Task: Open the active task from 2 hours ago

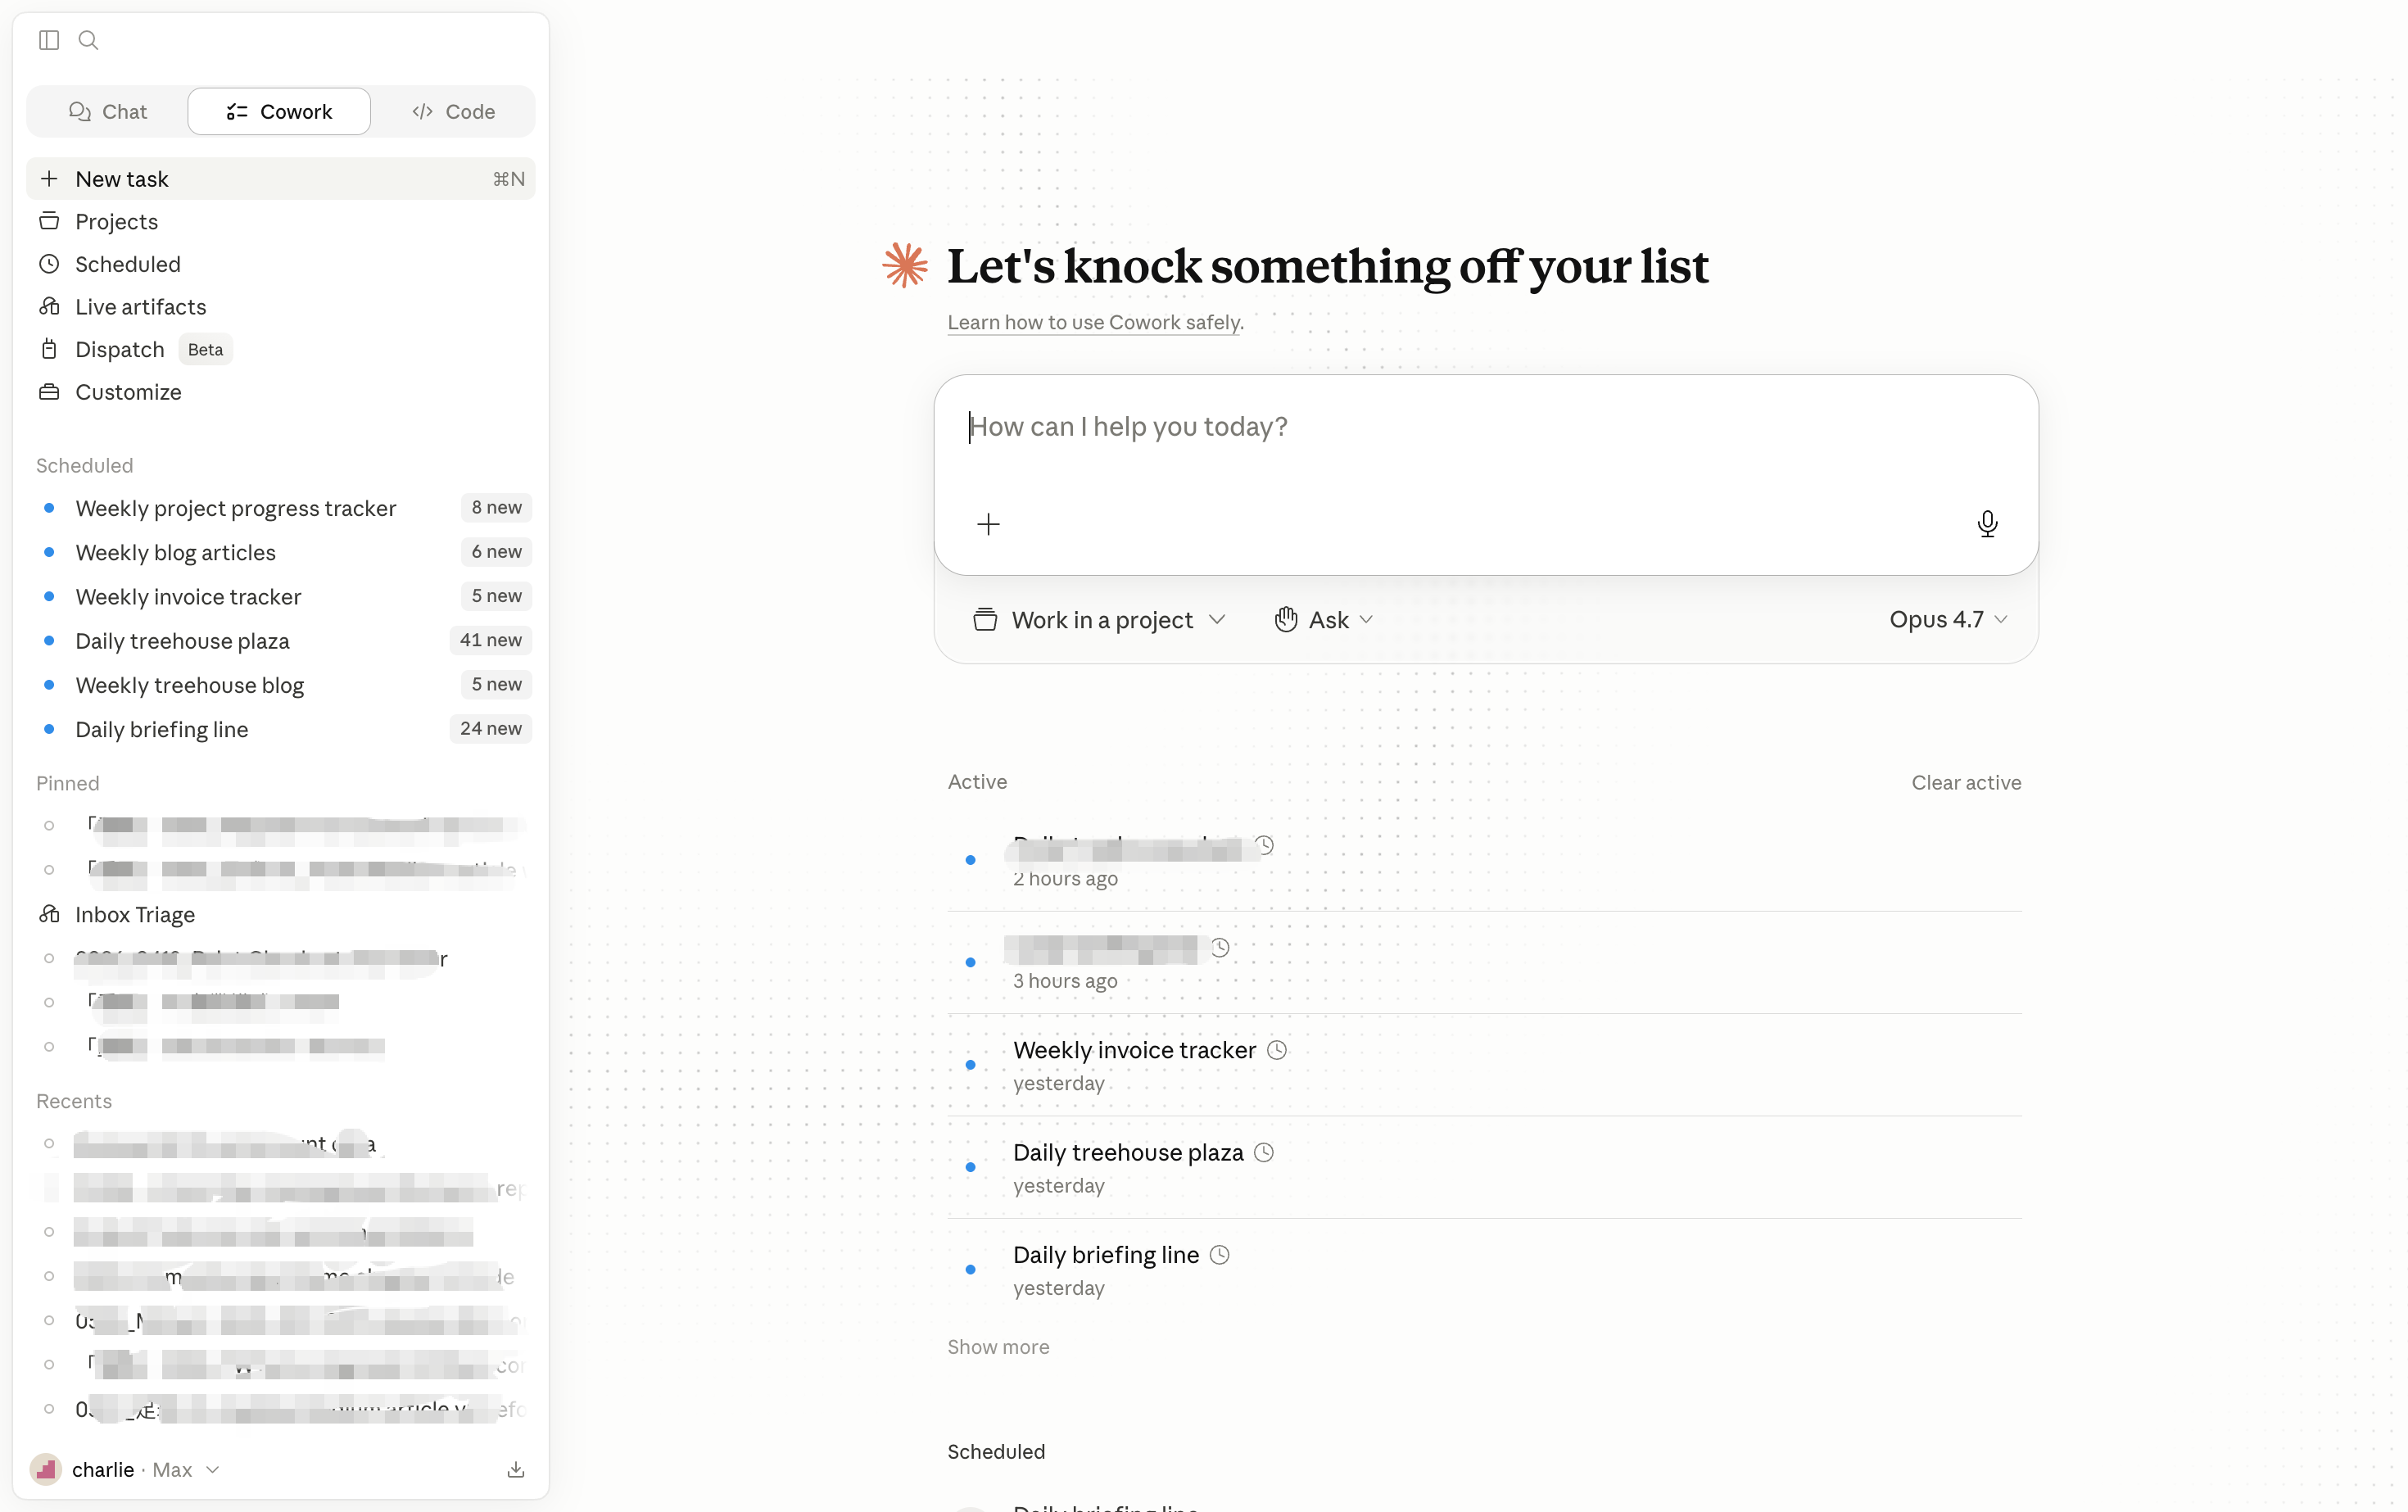Action: point(1485,860)
